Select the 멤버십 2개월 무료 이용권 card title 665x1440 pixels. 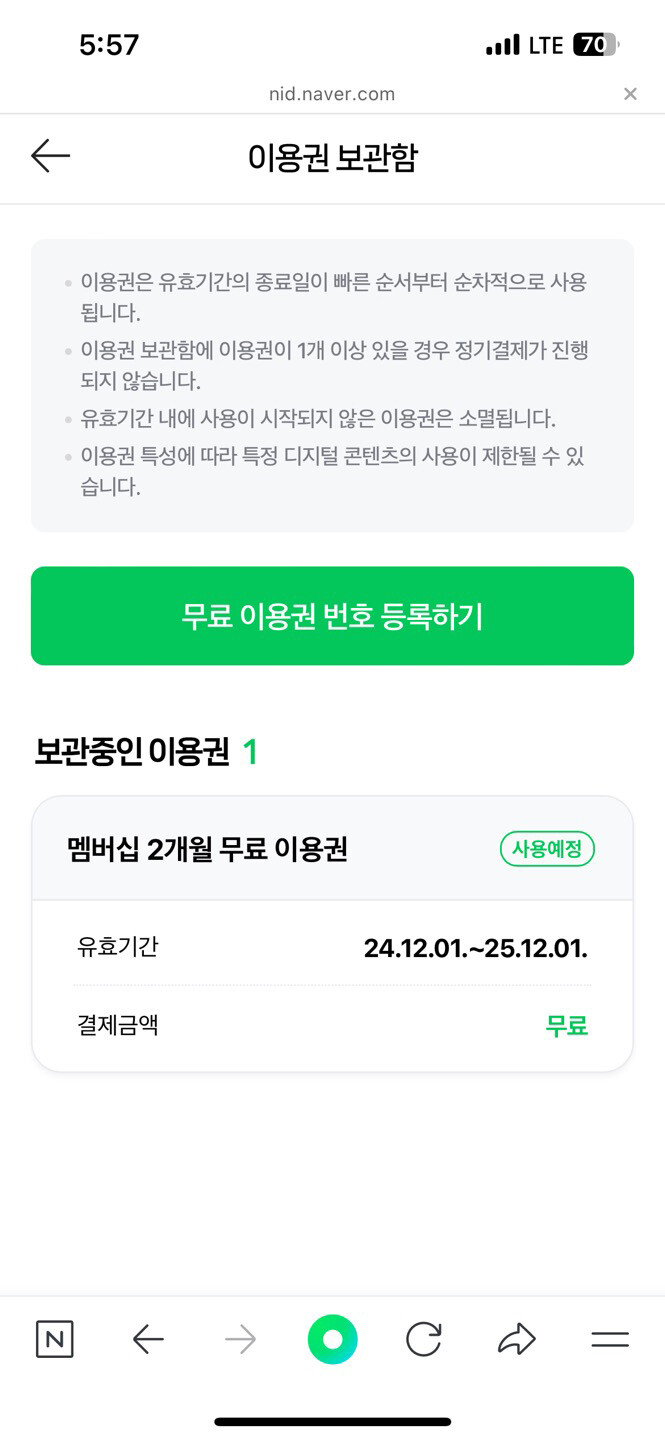tap(206, 850)
